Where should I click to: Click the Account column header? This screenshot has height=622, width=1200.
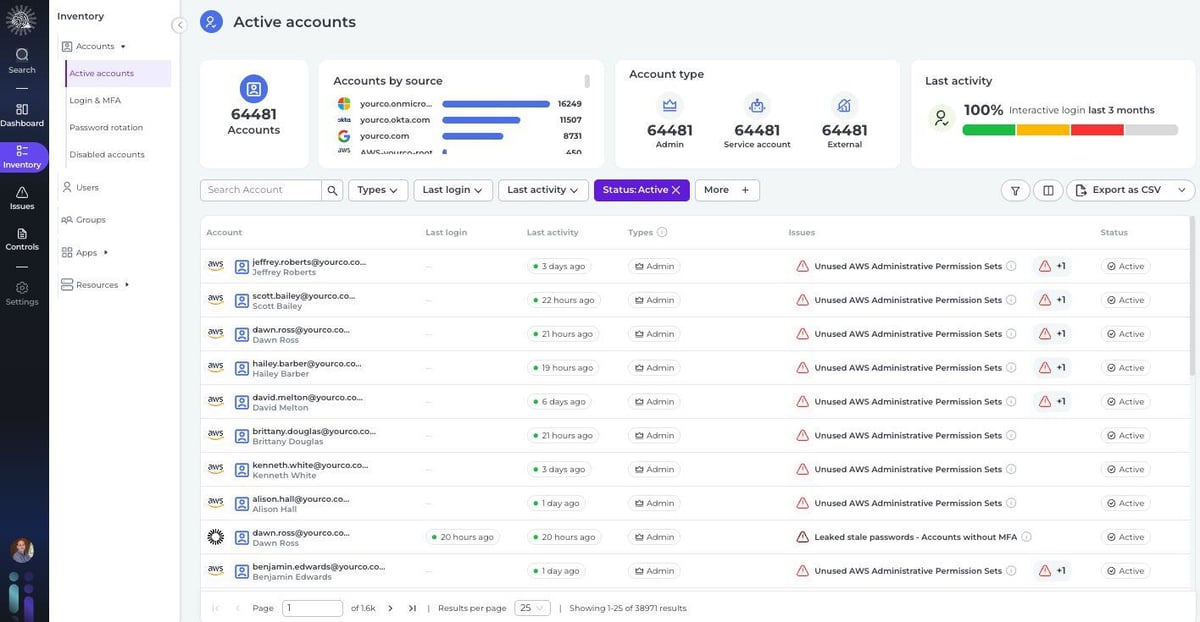(x=224, y=232)
